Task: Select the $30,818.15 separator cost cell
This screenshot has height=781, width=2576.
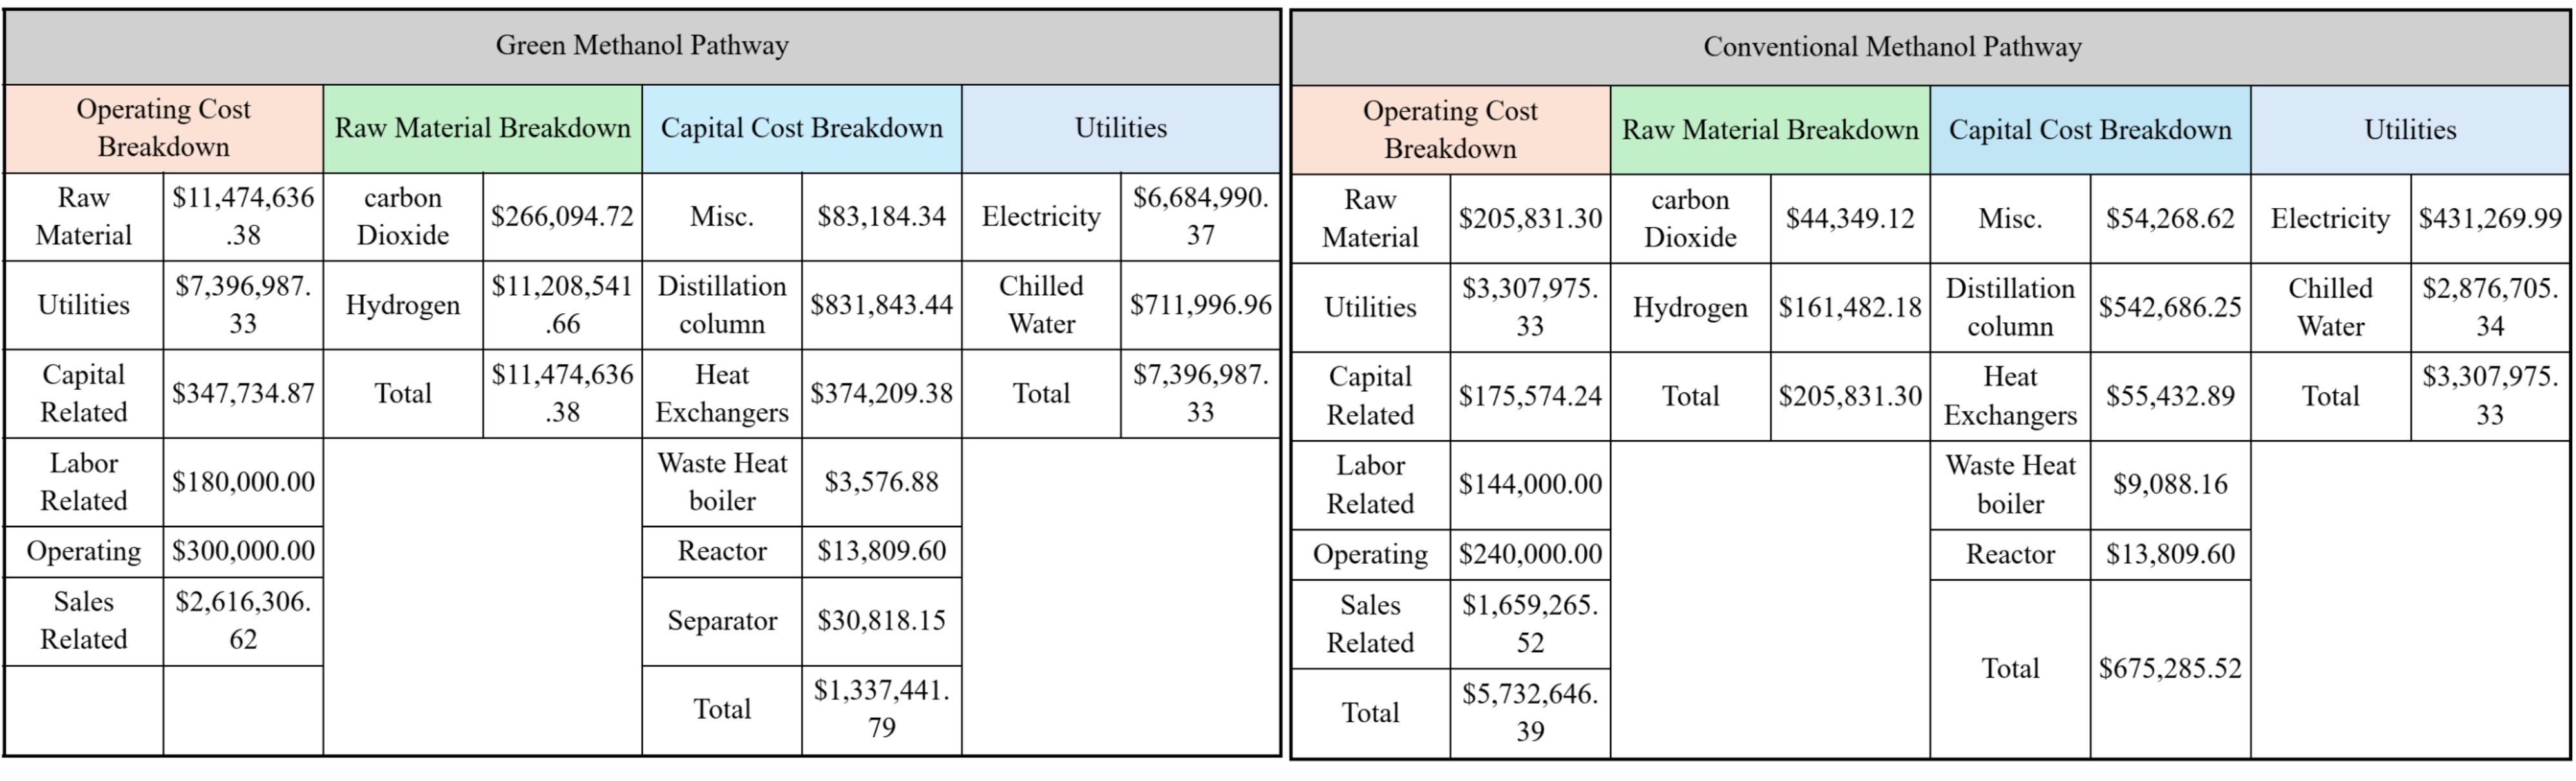Action: tap(881, 621)
